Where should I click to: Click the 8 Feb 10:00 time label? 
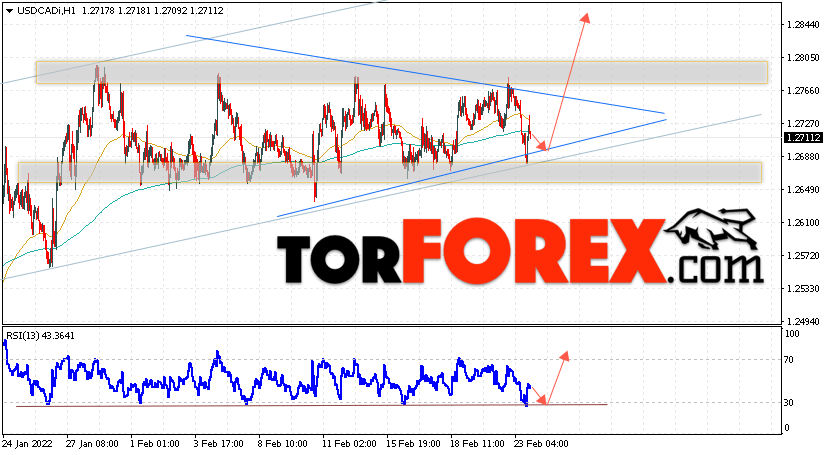tap(283, 443)
